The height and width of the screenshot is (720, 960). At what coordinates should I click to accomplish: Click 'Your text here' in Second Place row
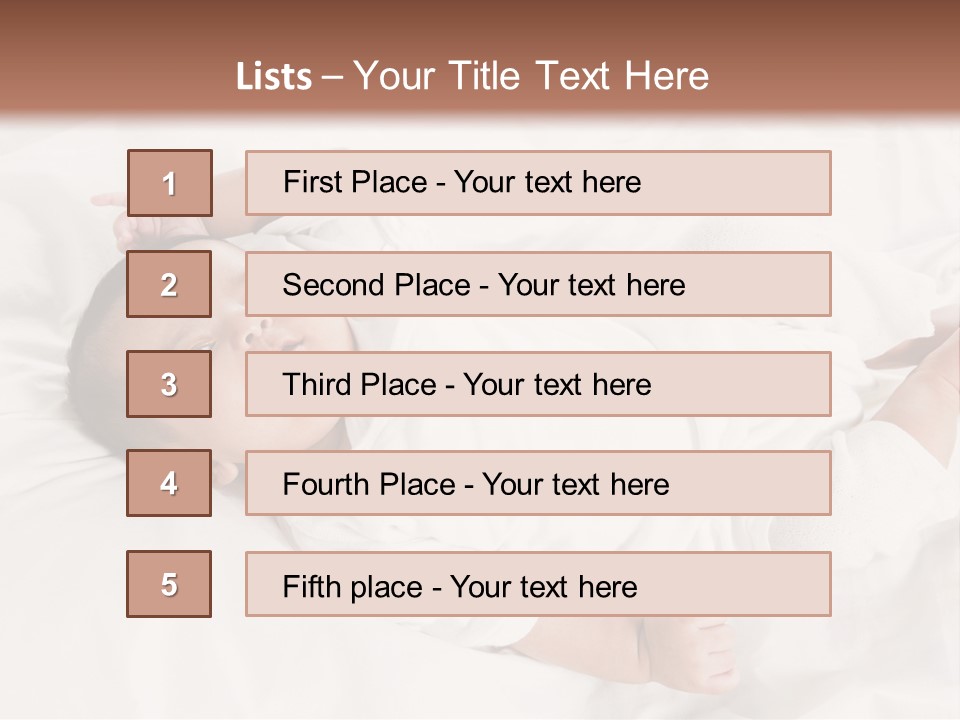(592, 285)
